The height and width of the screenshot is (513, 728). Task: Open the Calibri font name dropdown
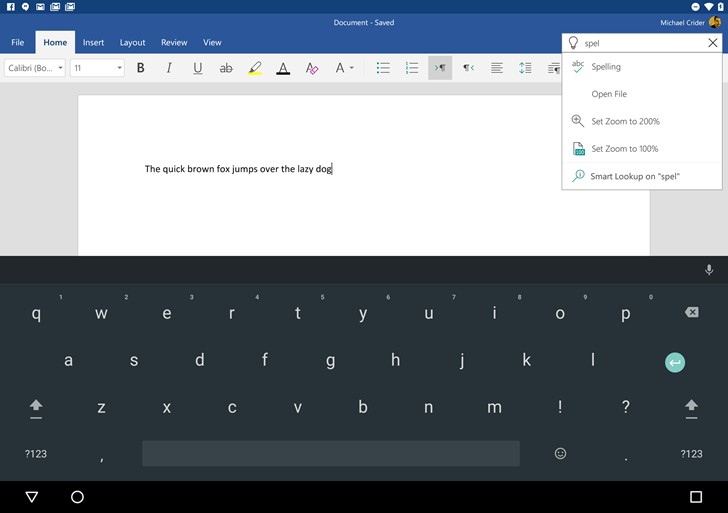35,68
